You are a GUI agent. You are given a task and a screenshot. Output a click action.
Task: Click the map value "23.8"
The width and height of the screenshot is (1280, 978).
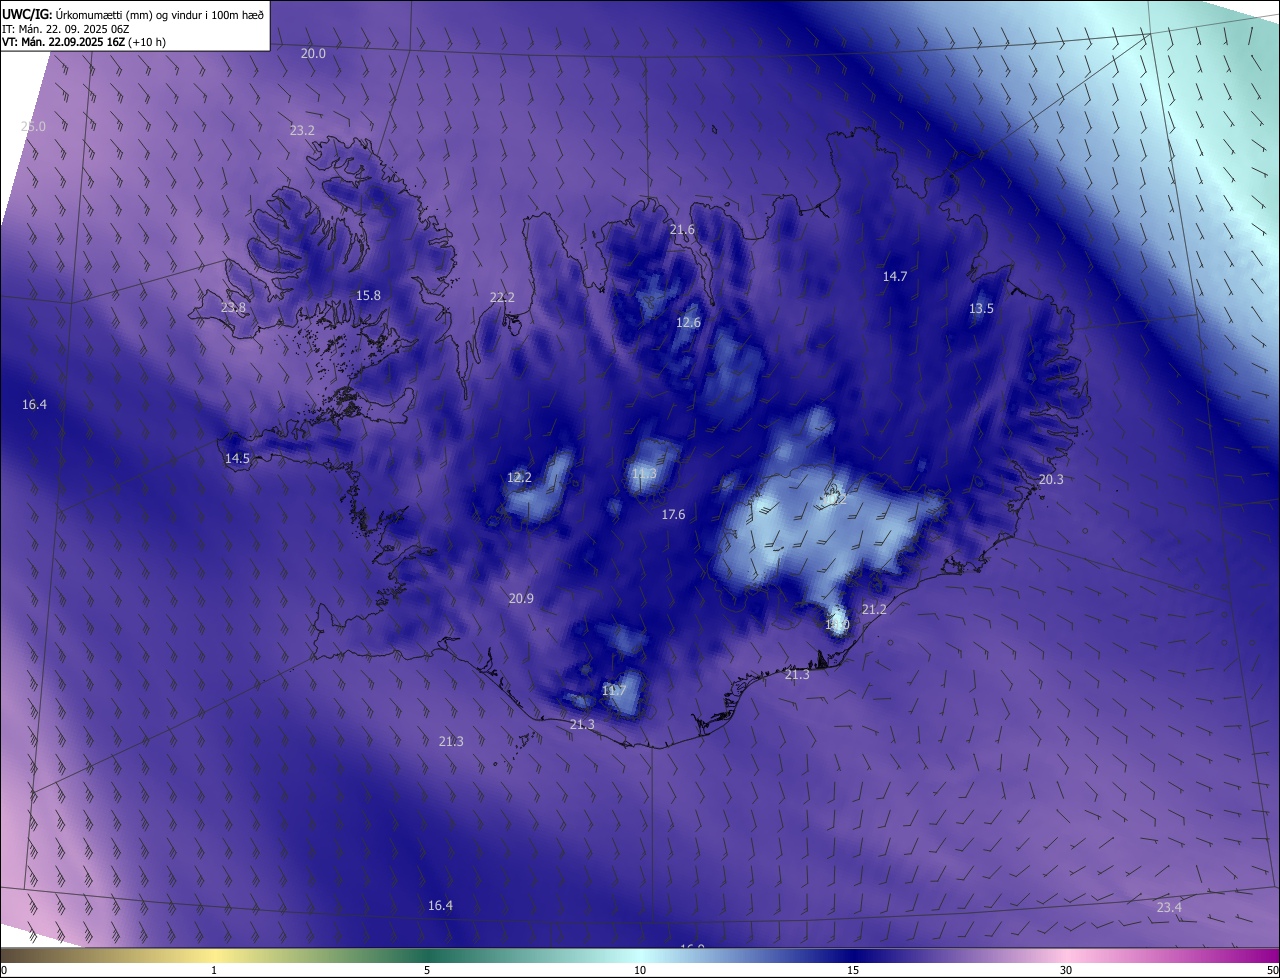pos(233,307)
